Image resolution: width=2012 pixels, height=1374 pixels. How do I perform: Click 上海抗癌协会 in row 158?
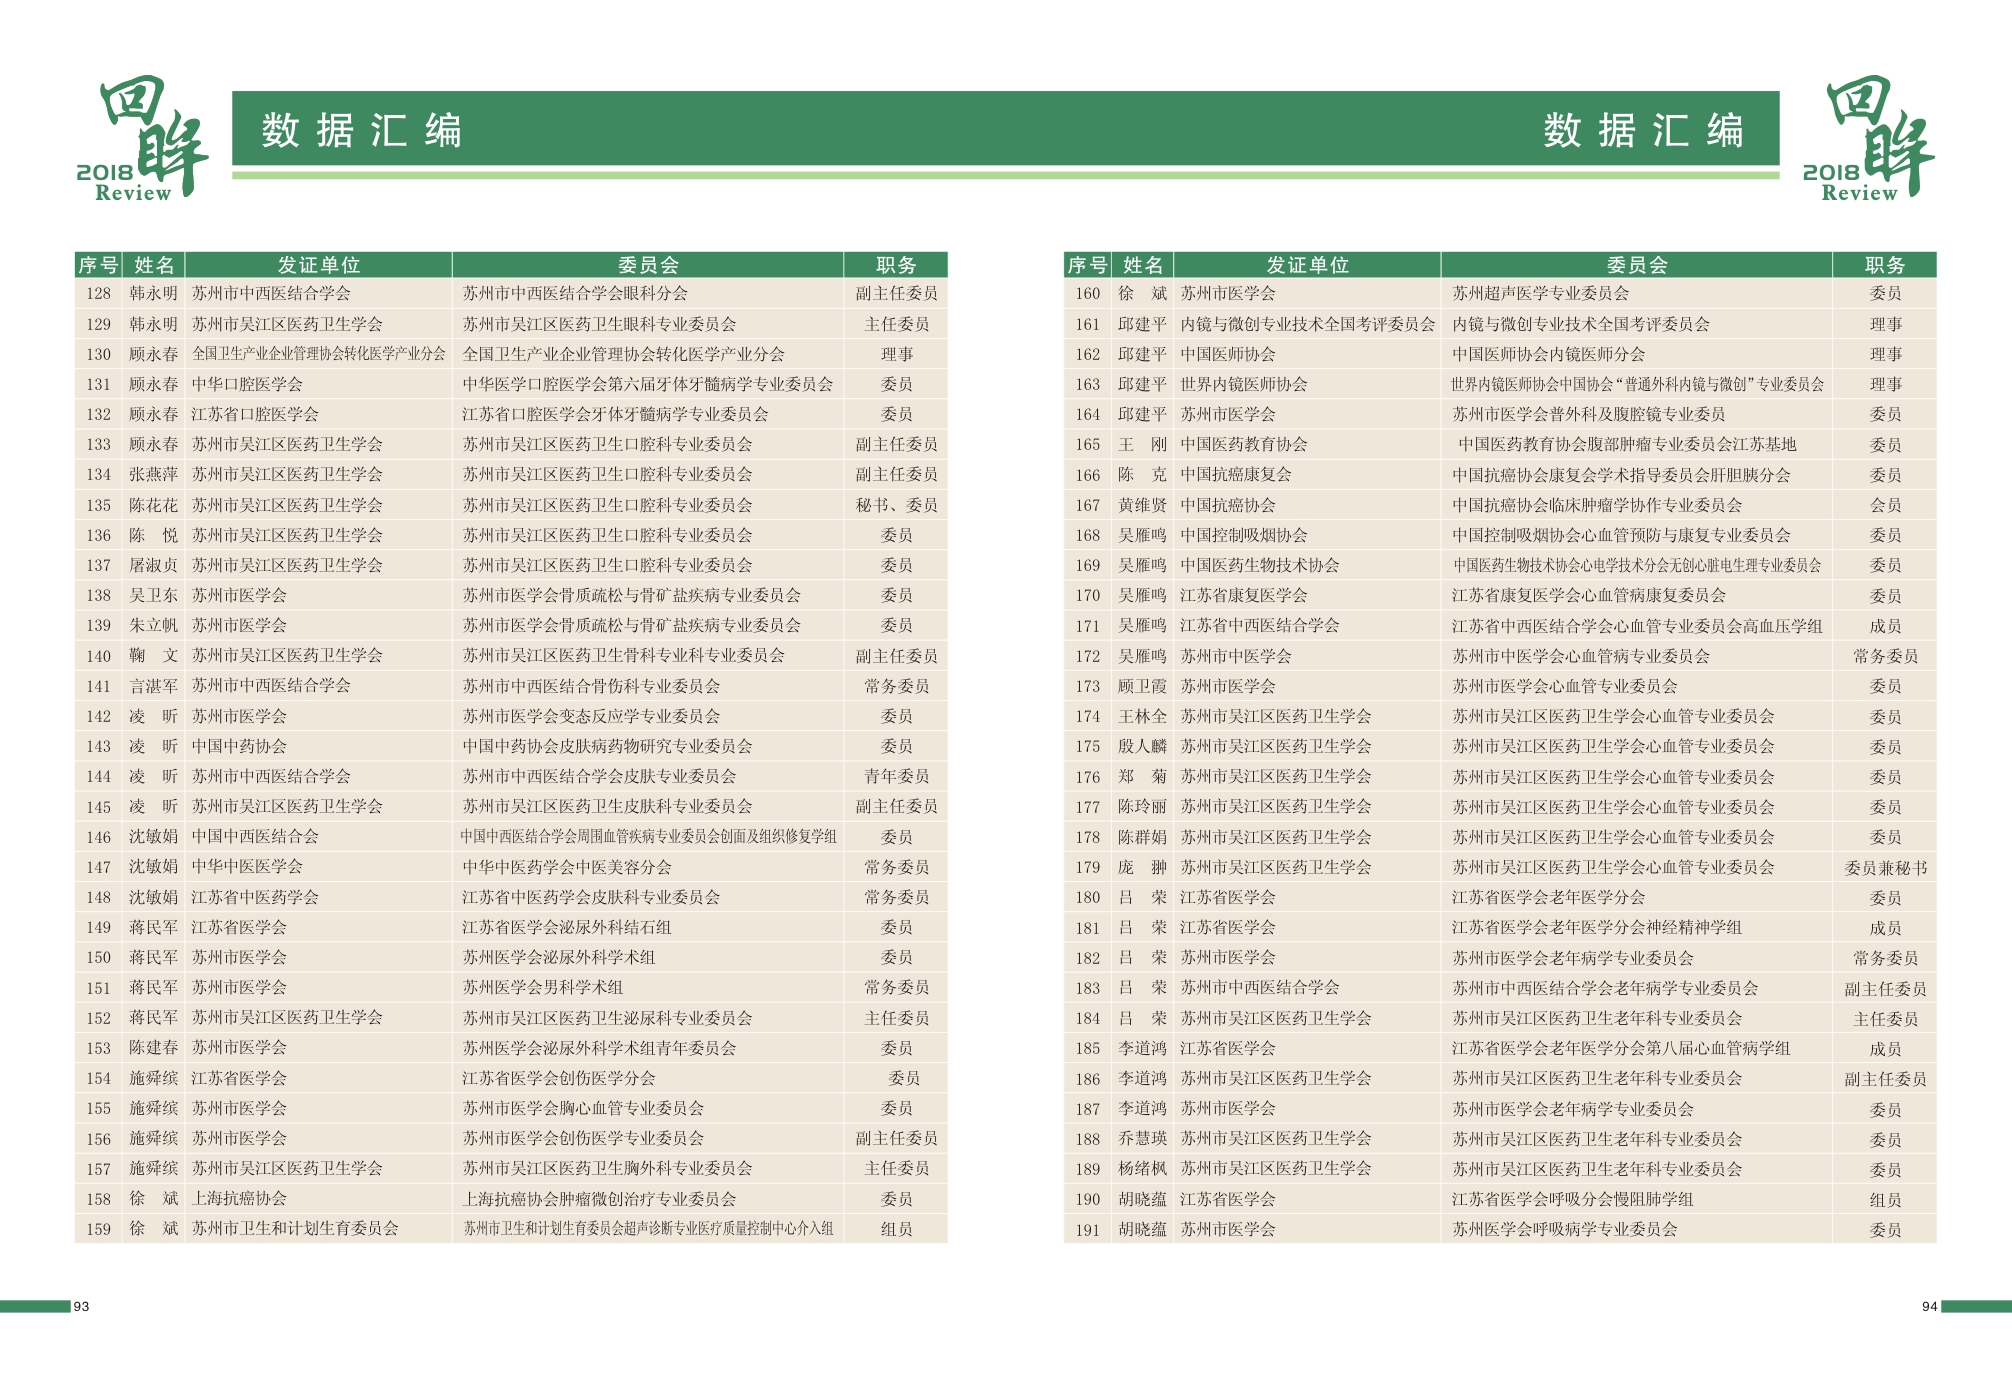point(239,1198)
